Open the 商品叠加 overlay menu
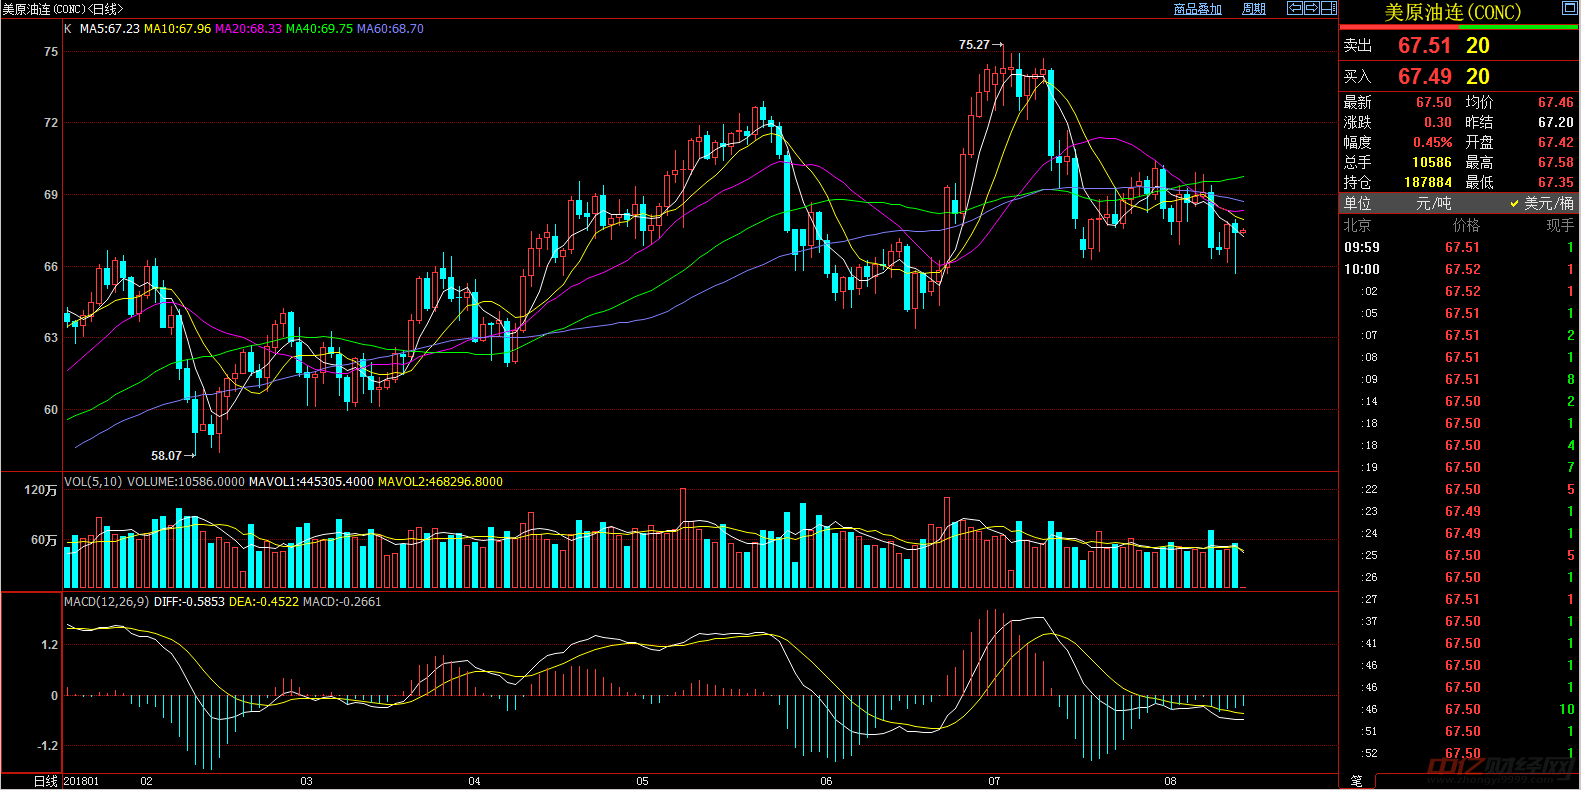This screenshot has width=1581, height=790. tap(1198, 9)
